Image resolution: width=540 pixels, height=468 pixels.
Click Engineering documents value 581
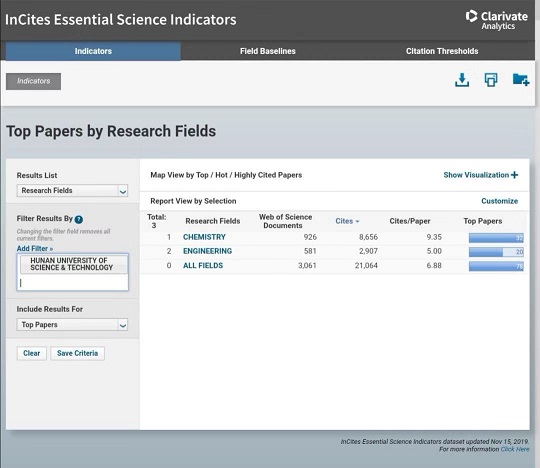(310, 251)
